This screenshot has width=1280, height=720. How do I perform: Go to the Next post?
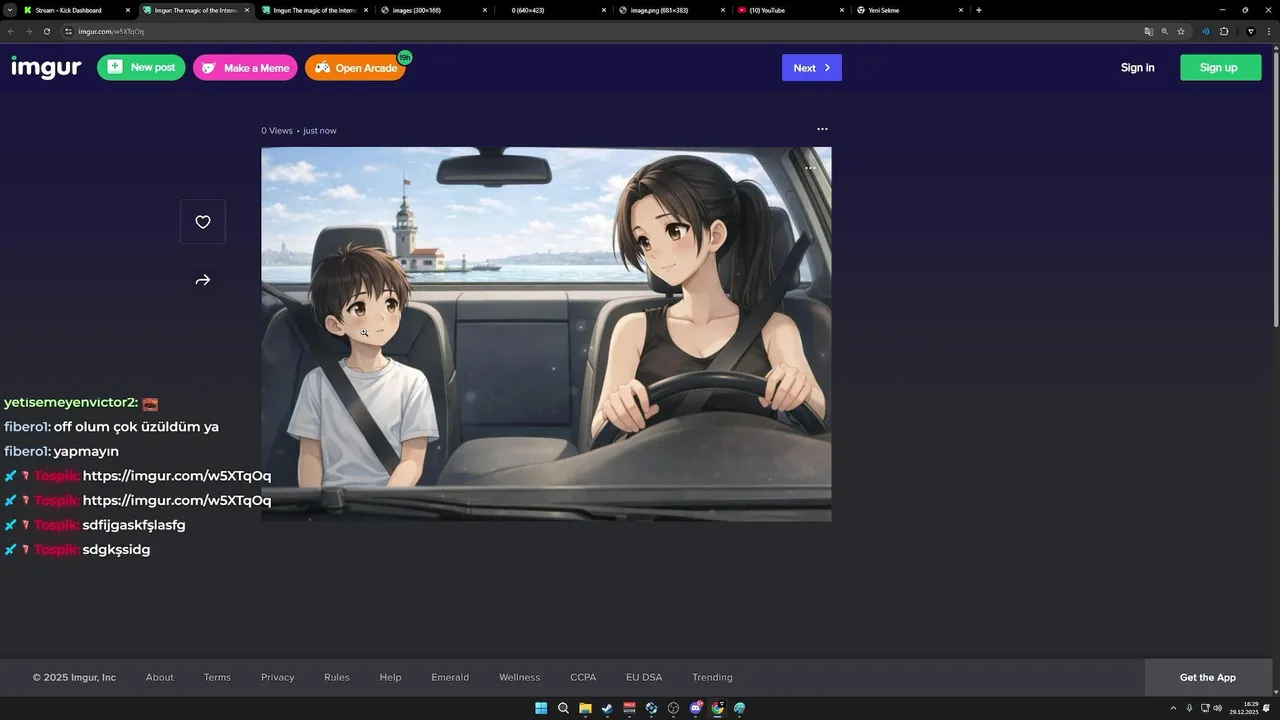coord(812,68)
